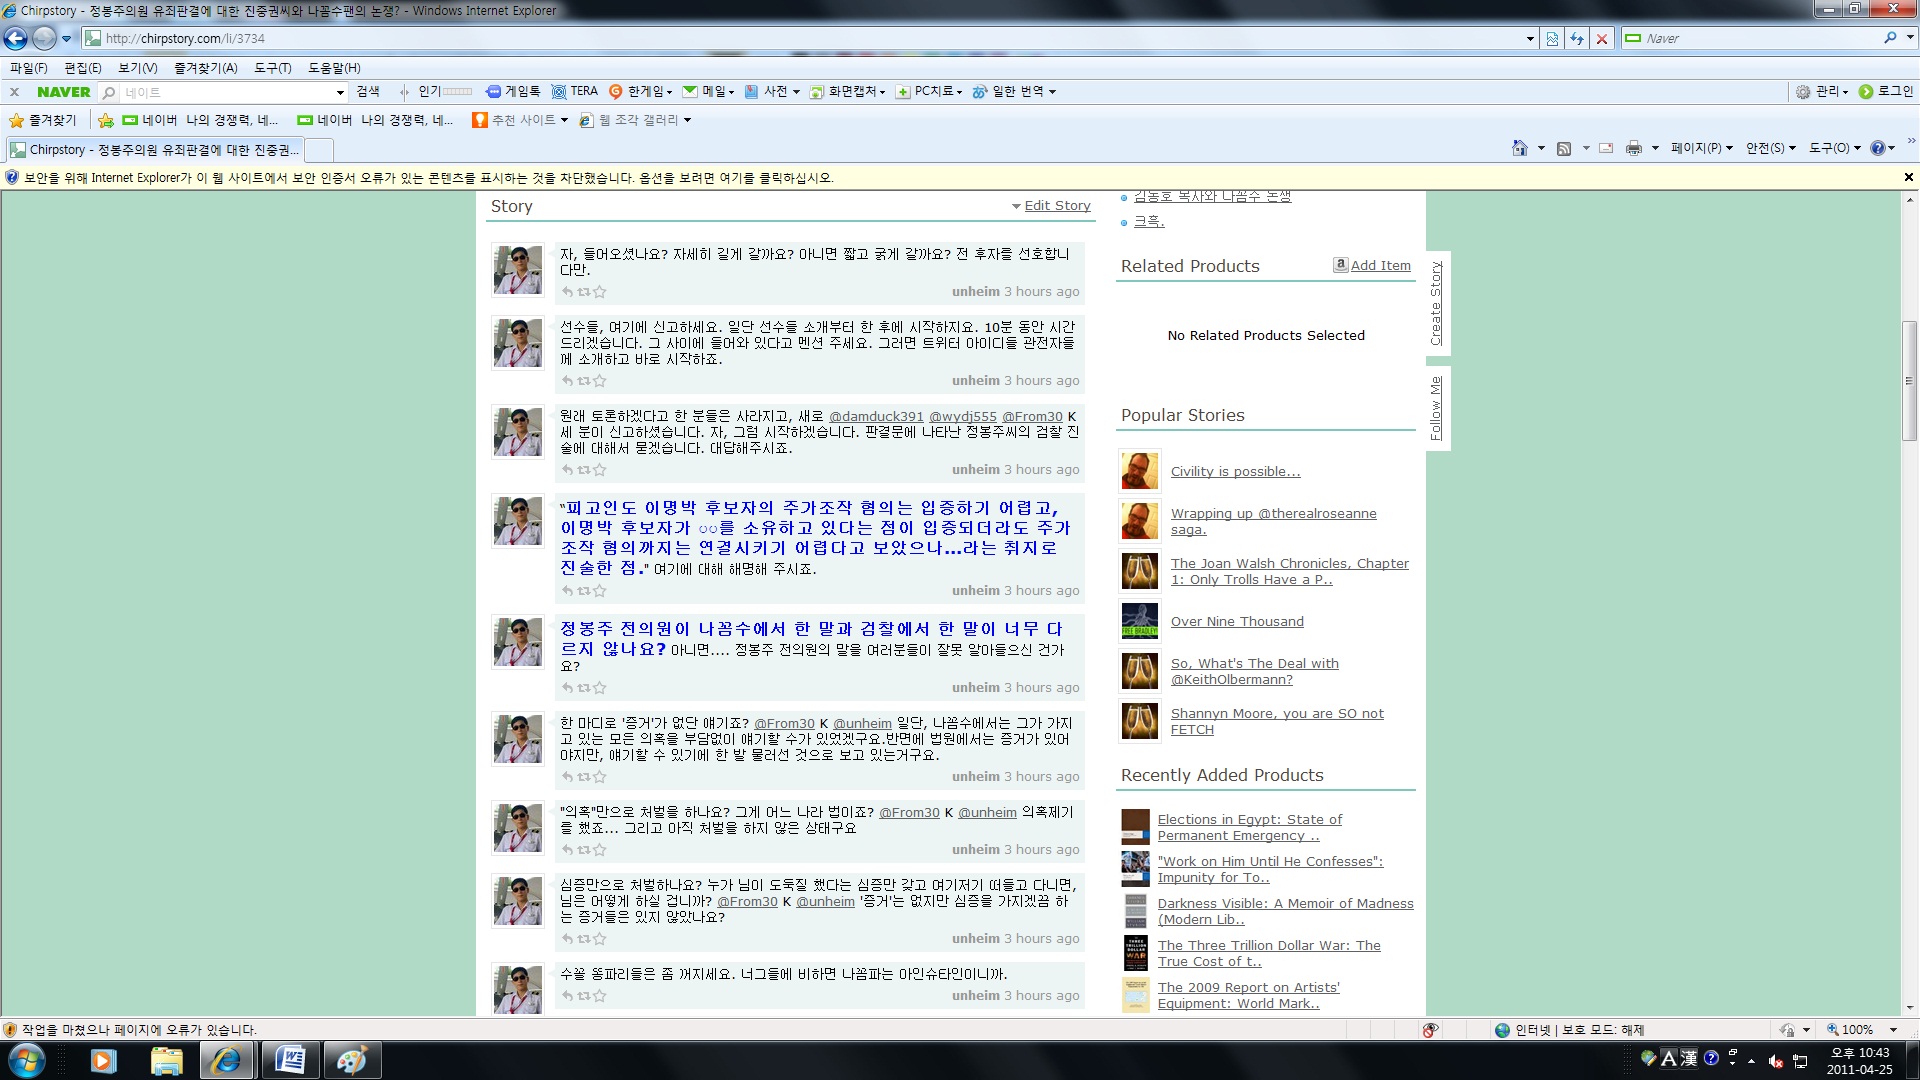Open the 페이지(P) command bar menu
This screenshot has width=1920, height=1080.
[x=1701, y=148]
